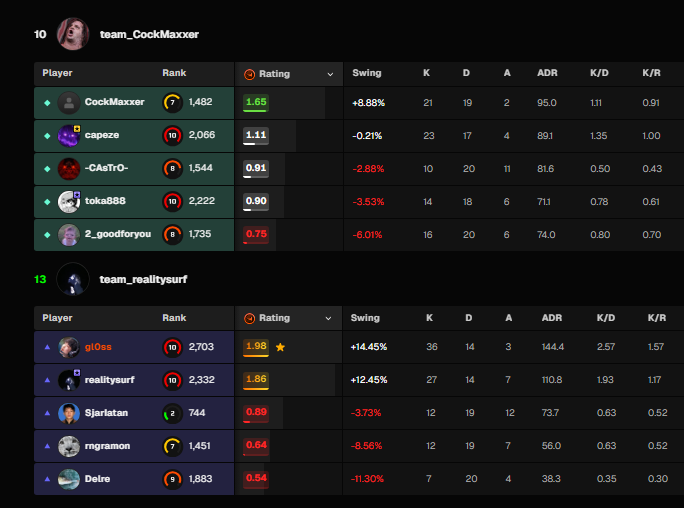684x508 pixels.
Task: Click the MVP star next to gl0ss rating
Action: click(280, 347)
